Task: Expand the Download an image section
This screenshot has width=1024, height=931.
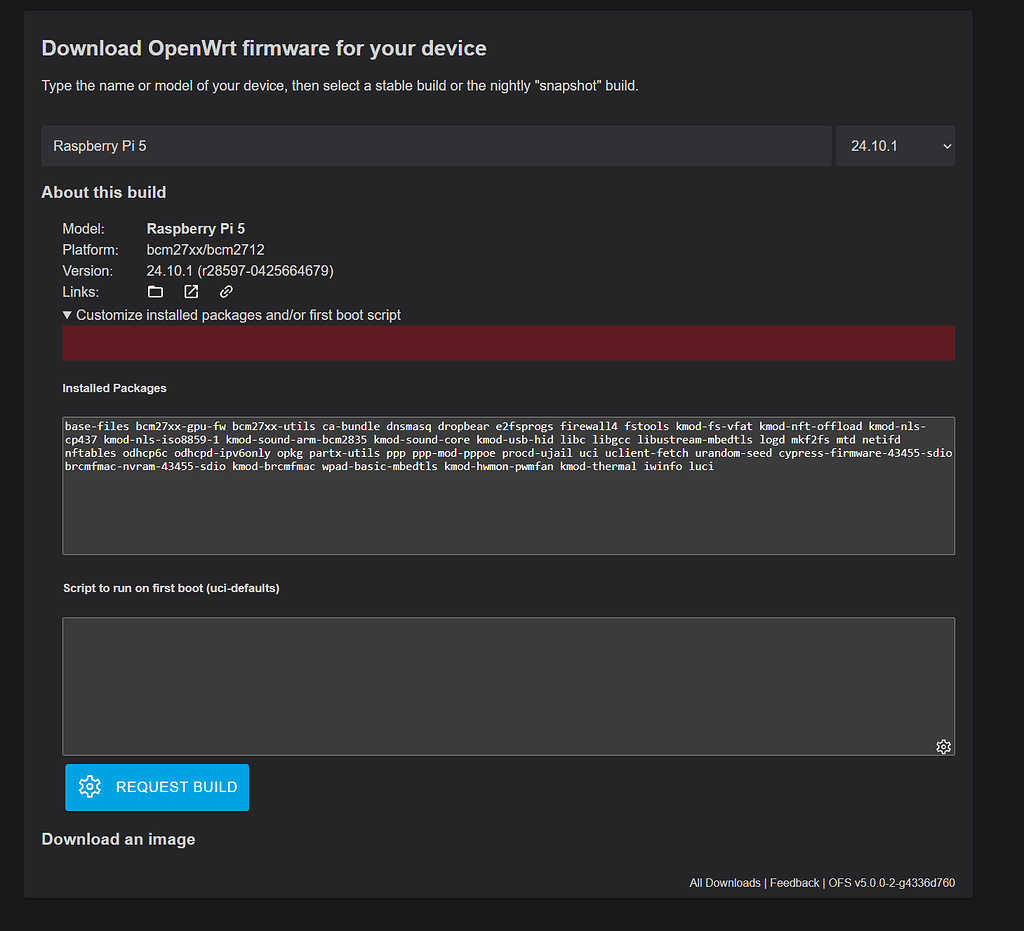Action: [x=118, y=839]
